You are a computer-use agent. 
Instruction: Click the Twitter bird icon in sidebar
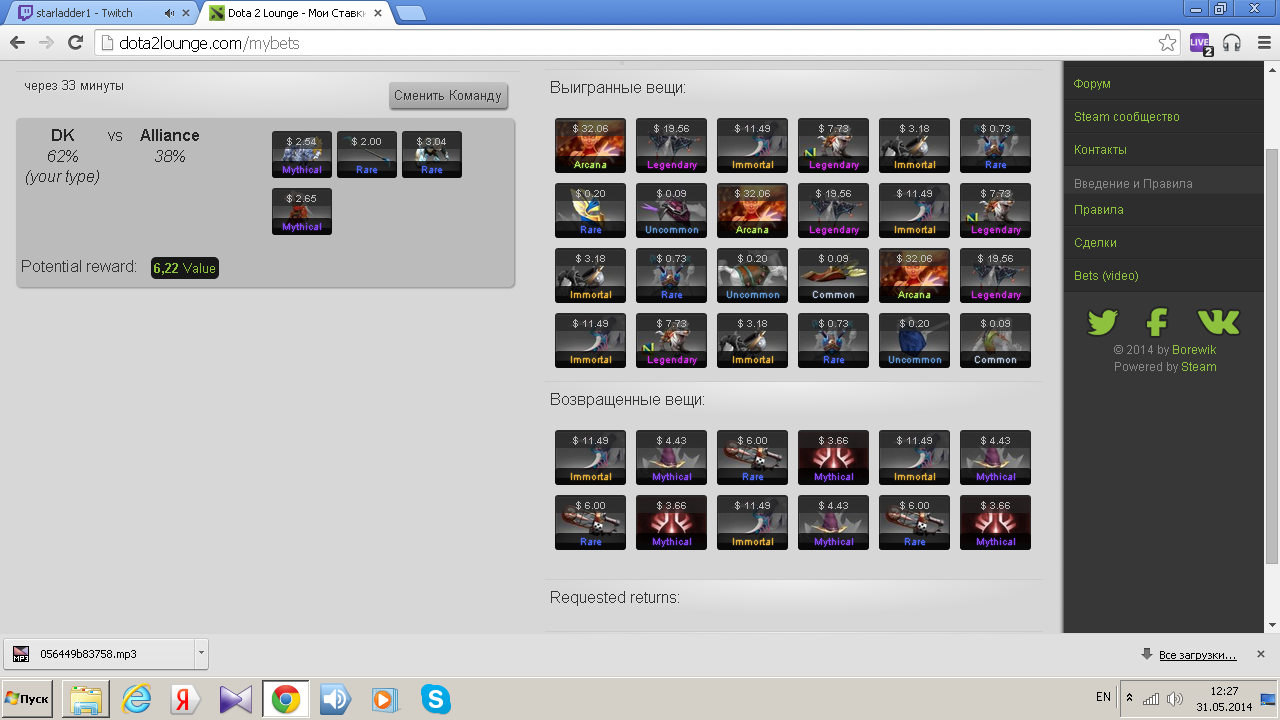pyautogui.click(x=1102, y=322)
